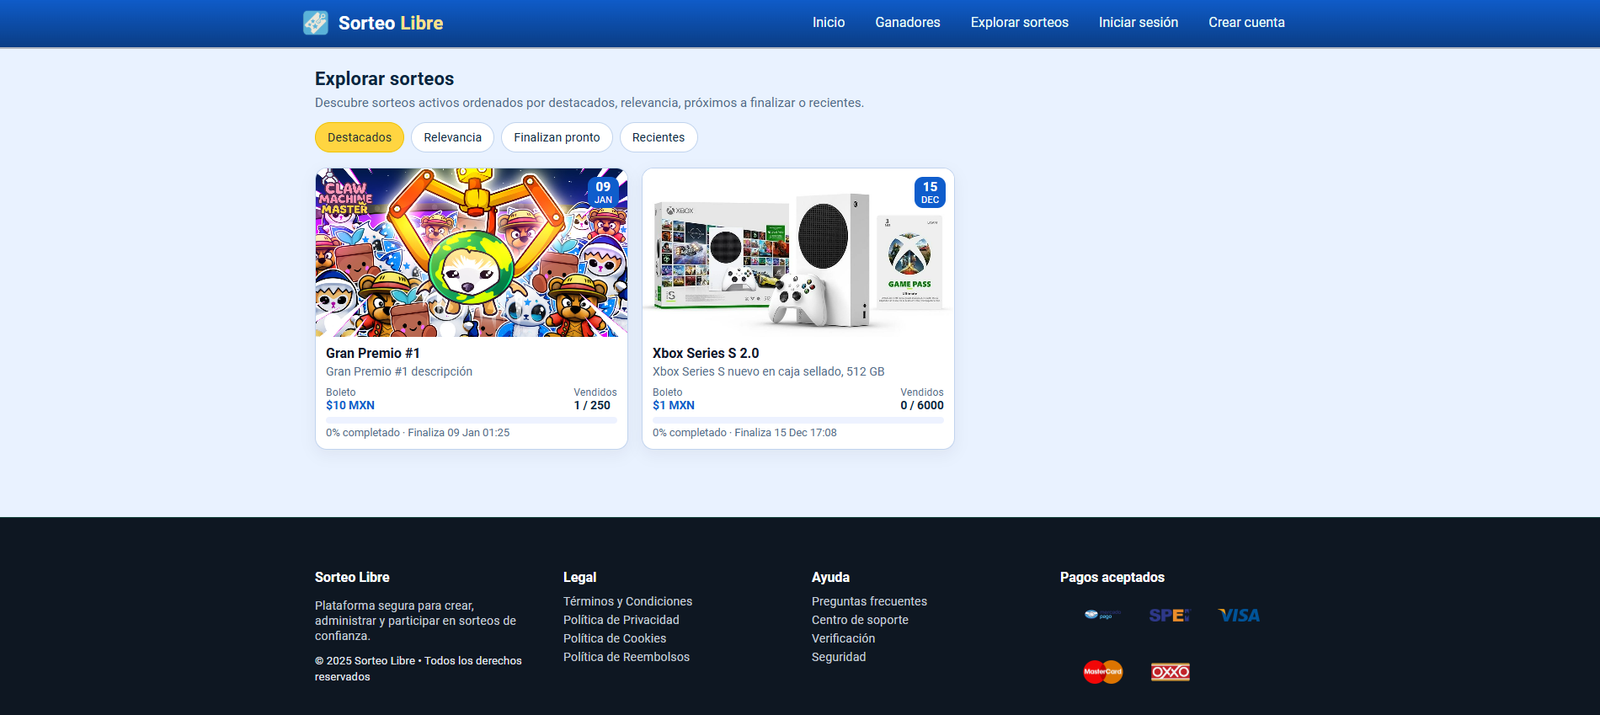The height and width of the screenshot is (715, 1600).
Task: Switch to the Relevancia filter
Action: click(452, 137)
